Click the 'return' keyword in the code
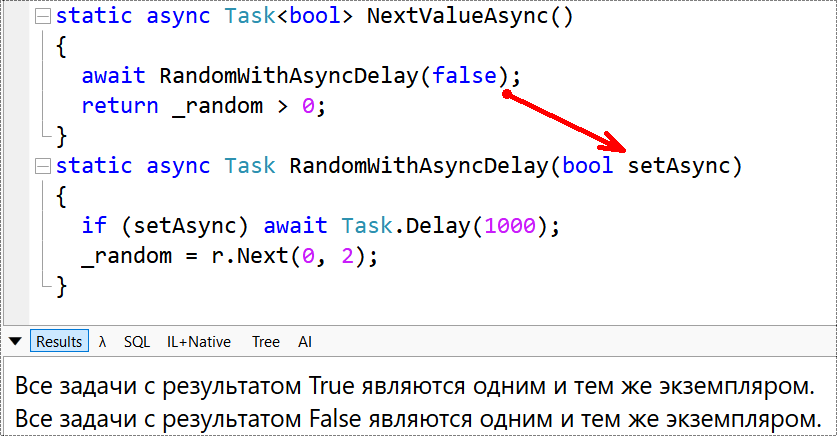Image resolution: width=837 pixels, height=436 pixels. click(x=120, y=106)
